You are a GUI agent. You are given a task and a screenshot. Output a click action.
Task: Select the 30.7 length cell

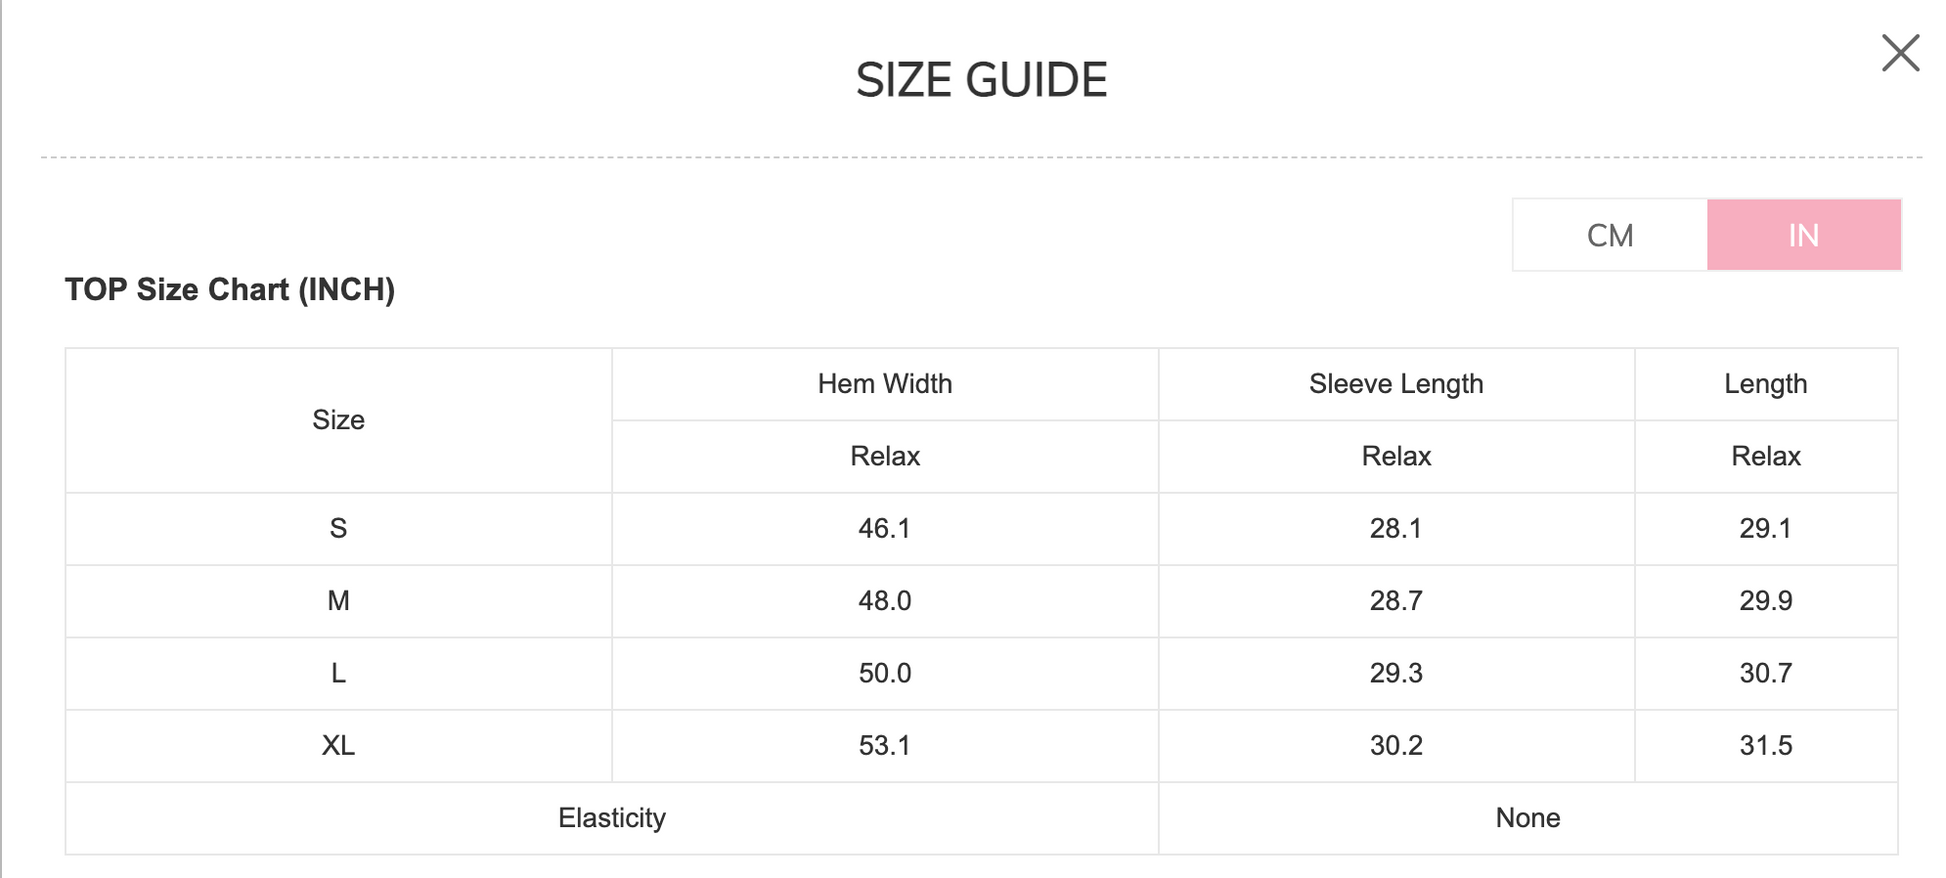click(1765, 673)
